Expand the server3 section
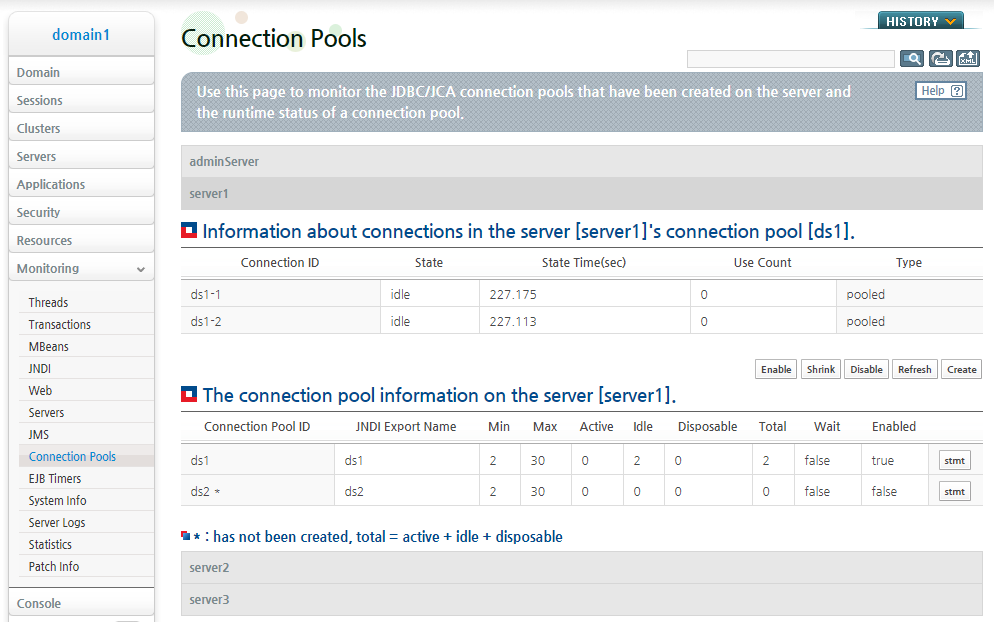The height and width of the screenshot is (622, 994). [x=581, y=599]
